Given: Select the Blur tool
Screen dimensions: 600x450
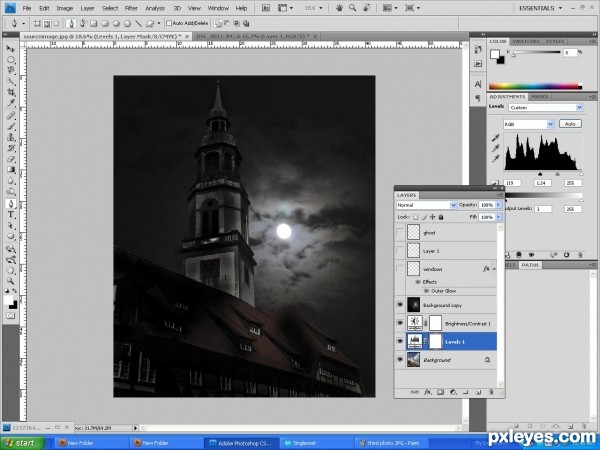Looking at the screenshot, I should coord(10,180).
